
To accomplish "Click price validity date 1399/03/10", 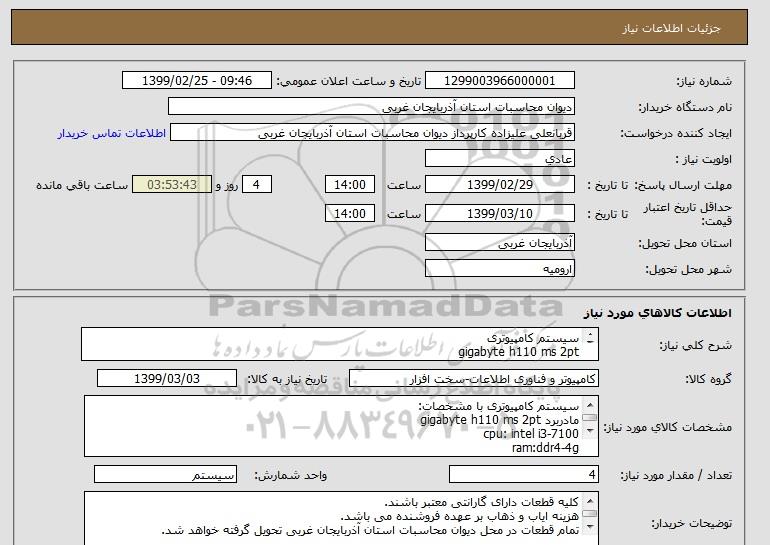I will pos(499,214).
